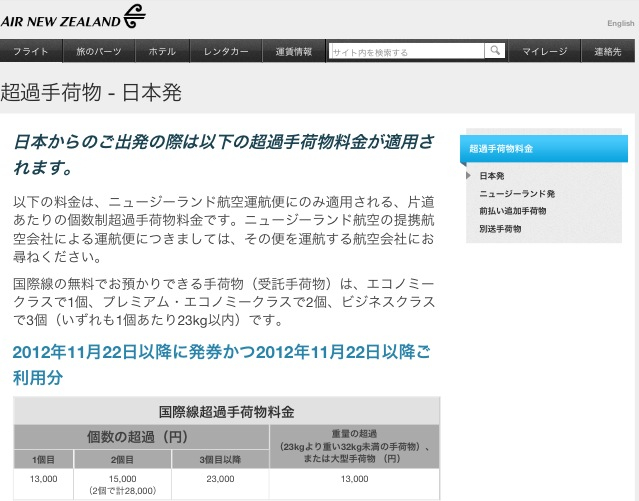Open the 前払い追加手荷物 sidebar link
Viewport: 639px width, 501px height.
(513, 211)
